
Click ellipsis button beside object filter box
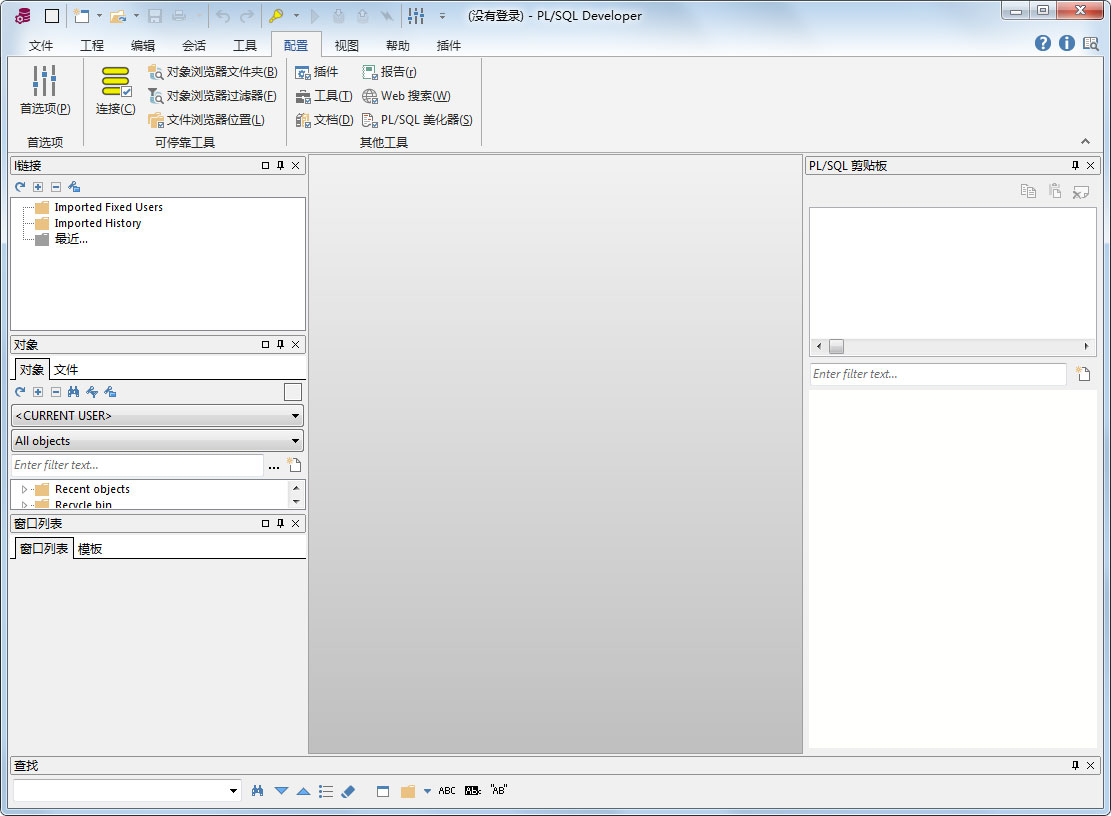(273, 465)
